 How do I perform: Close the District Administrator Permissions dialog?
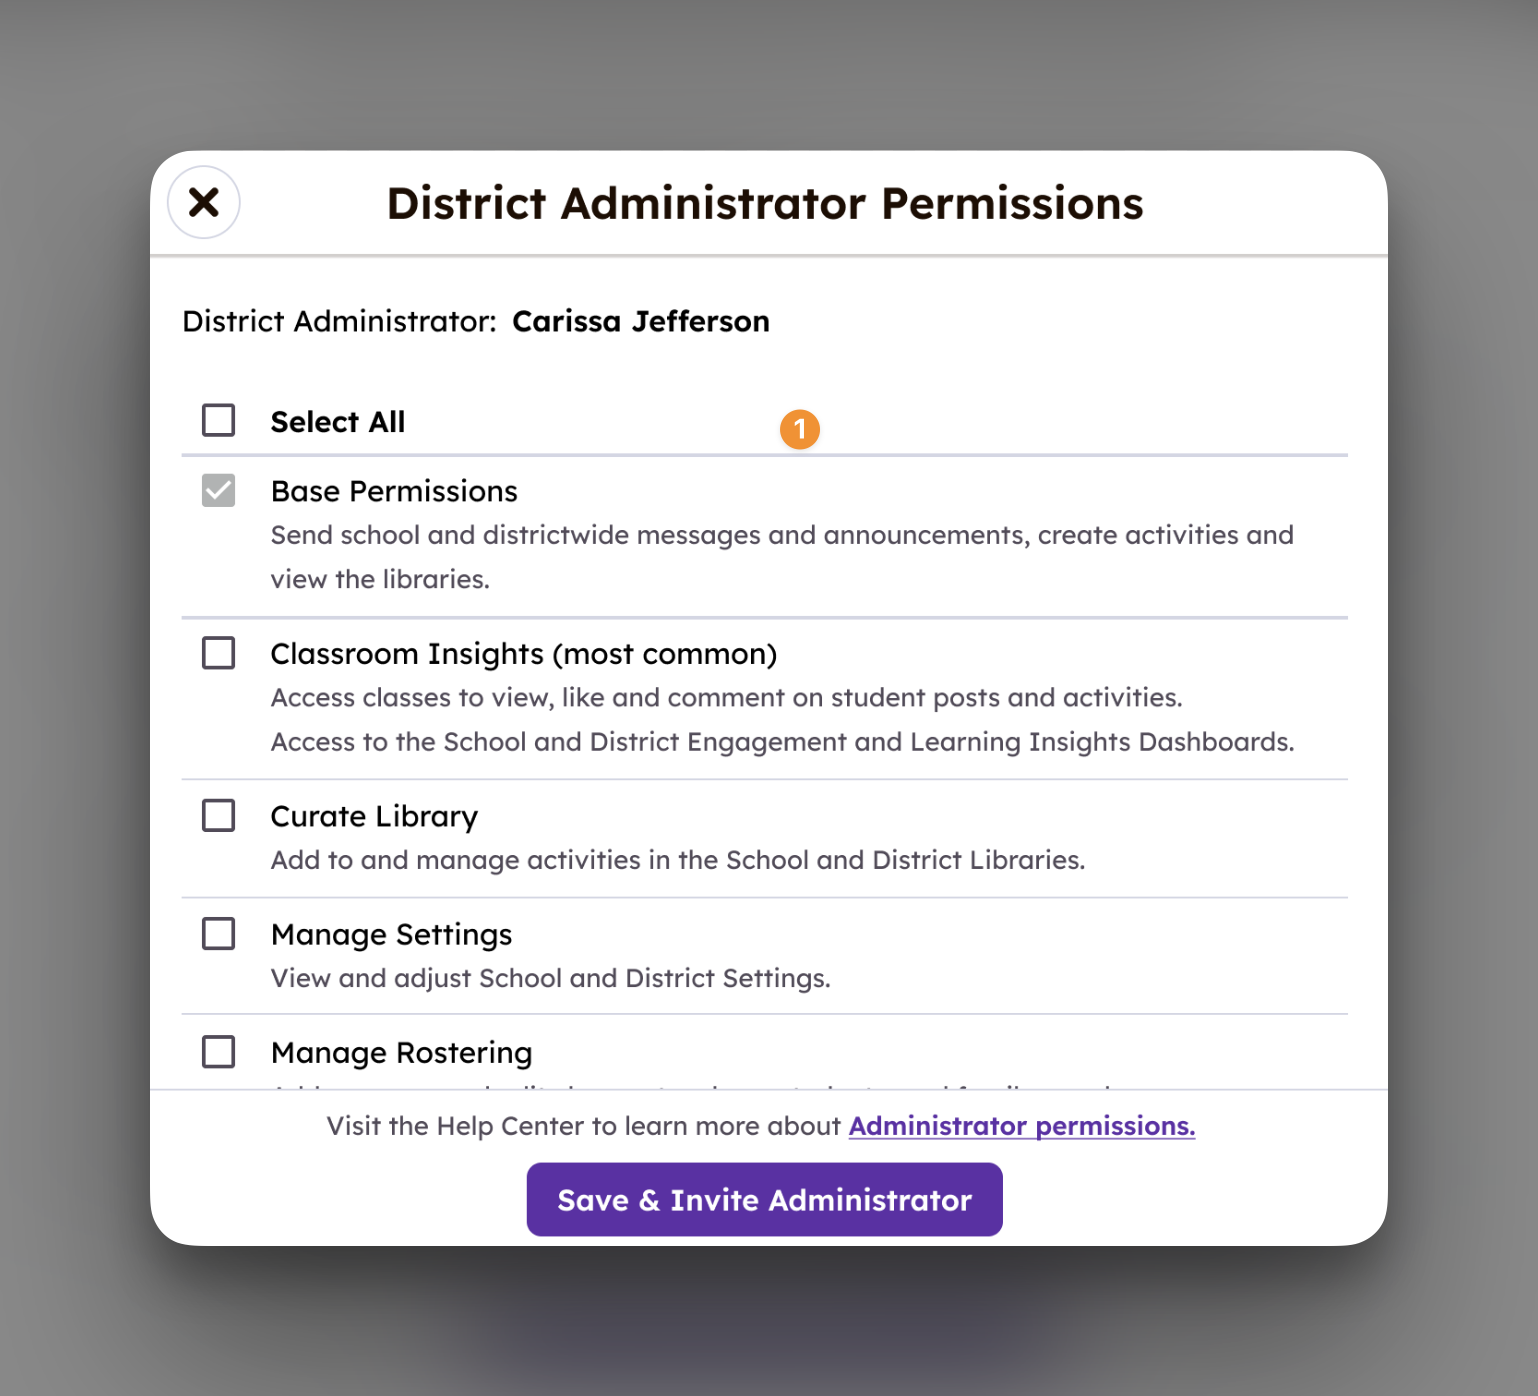[204, 203]
